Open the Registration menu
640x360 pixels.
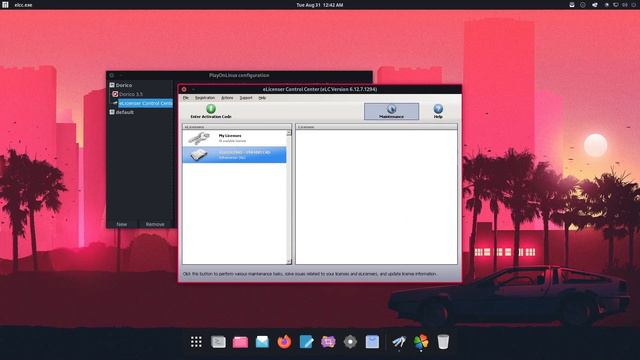pos(205,98)
